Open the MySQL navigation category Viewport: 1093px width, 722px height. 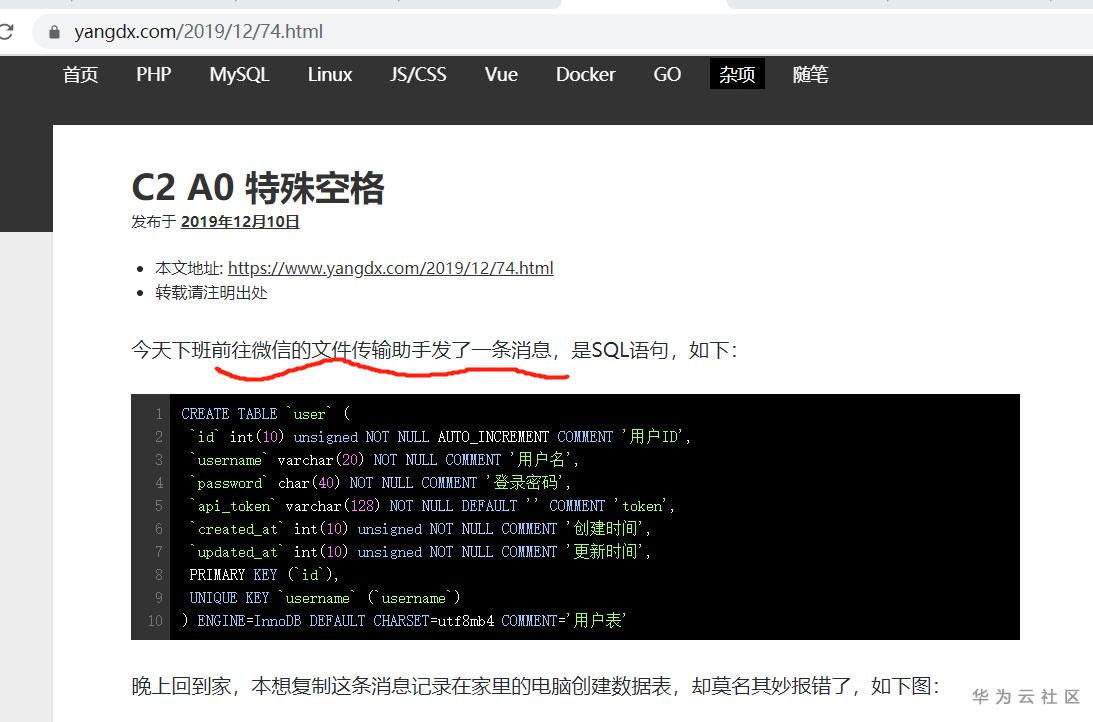pyautogui.click(x=239, y=74)
